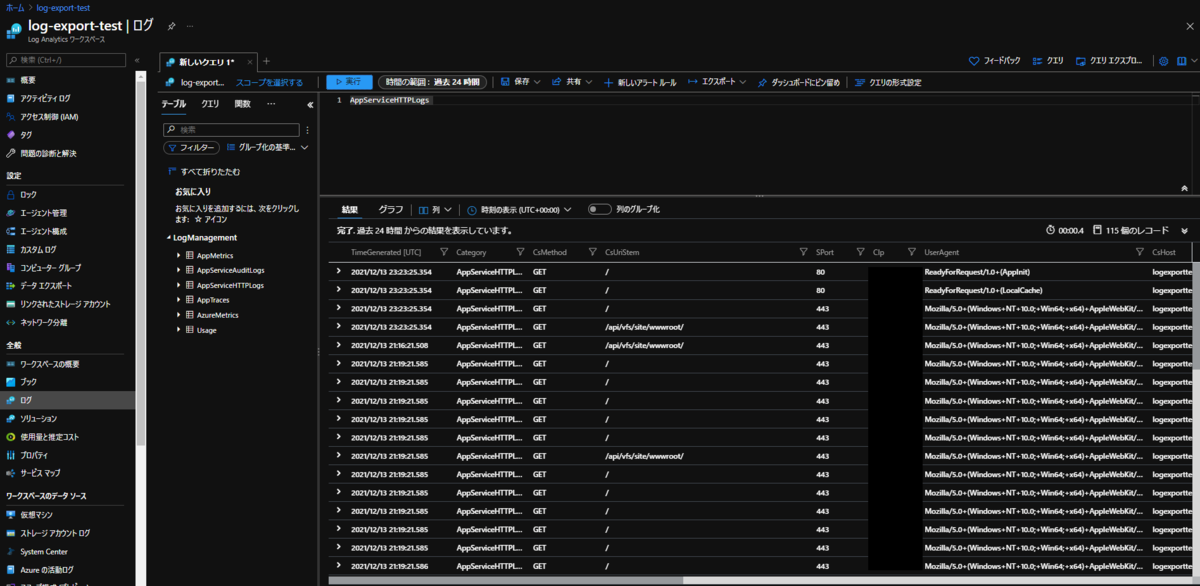Open the クエリ list in the top toolbar
Screen dimensions: 1200x586
pos(1048,61)
